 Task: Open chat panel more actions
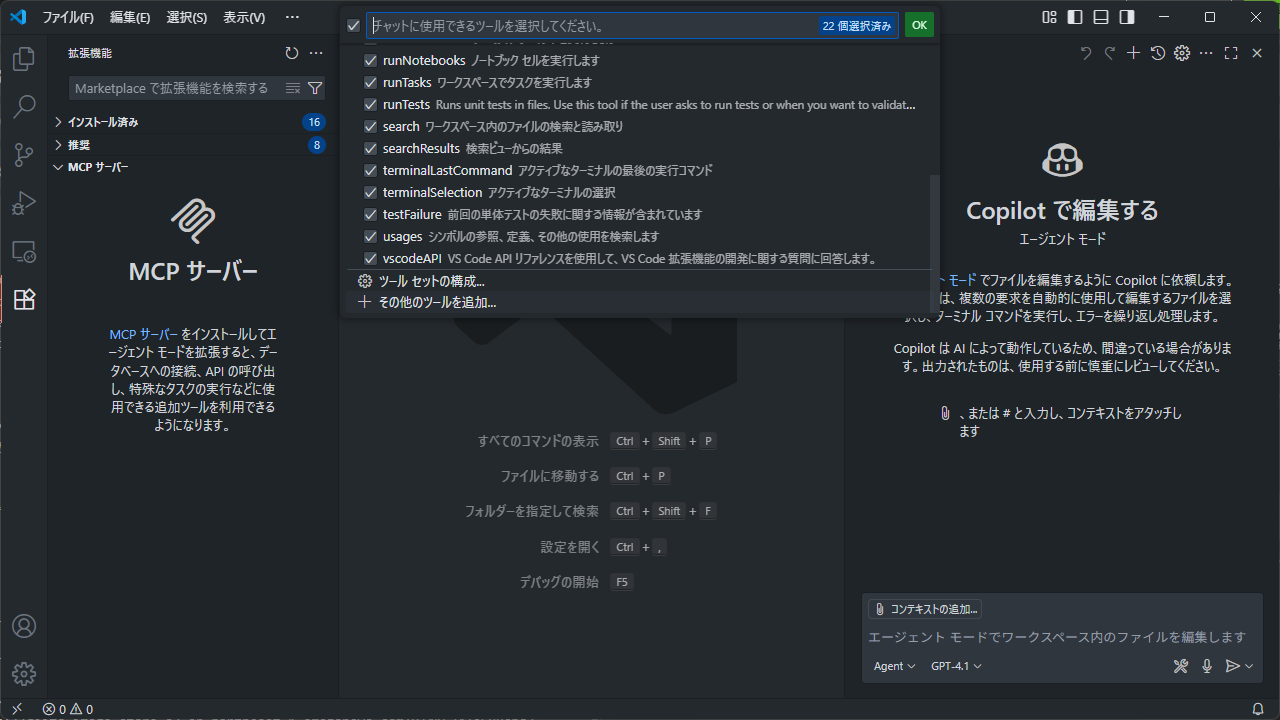coord(1206,53)
